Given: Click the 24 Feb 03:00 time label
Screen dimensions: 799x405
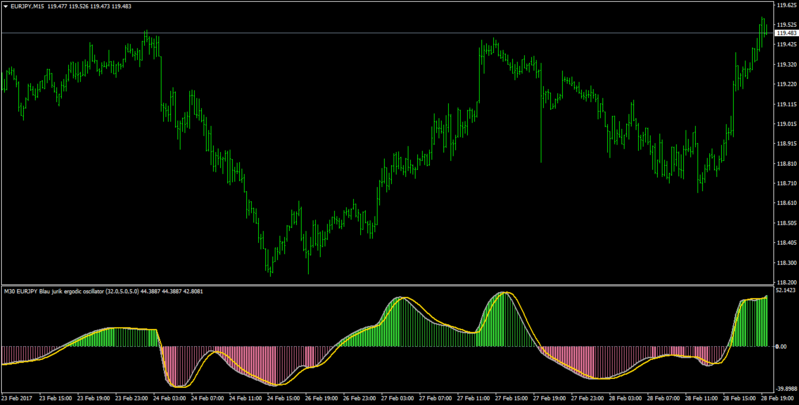Looking at the screenshot, I should point(170,398).
